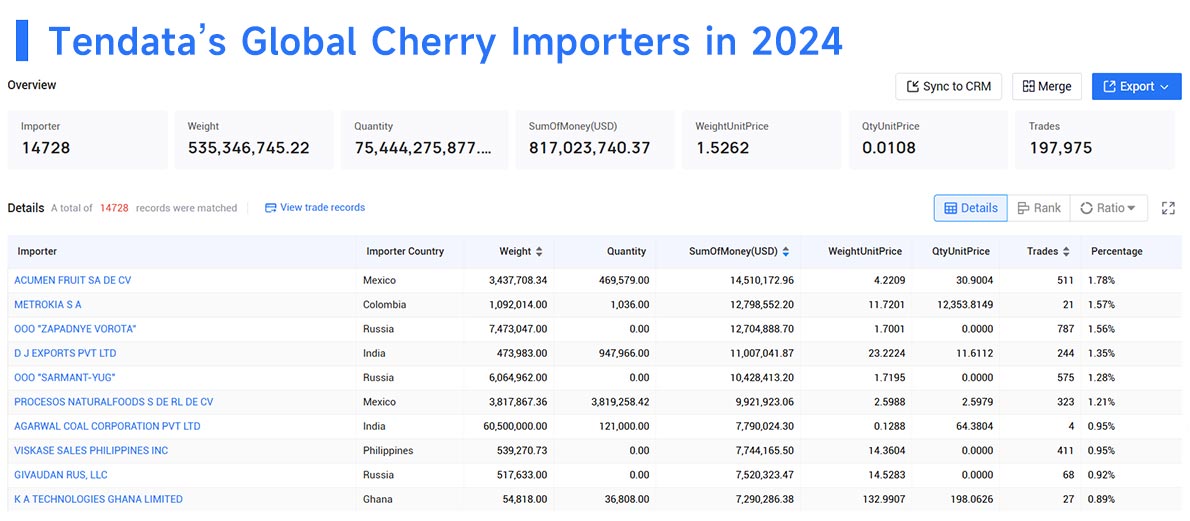
Task: Click the Importer column header
Action: click(x=37, y=251)
